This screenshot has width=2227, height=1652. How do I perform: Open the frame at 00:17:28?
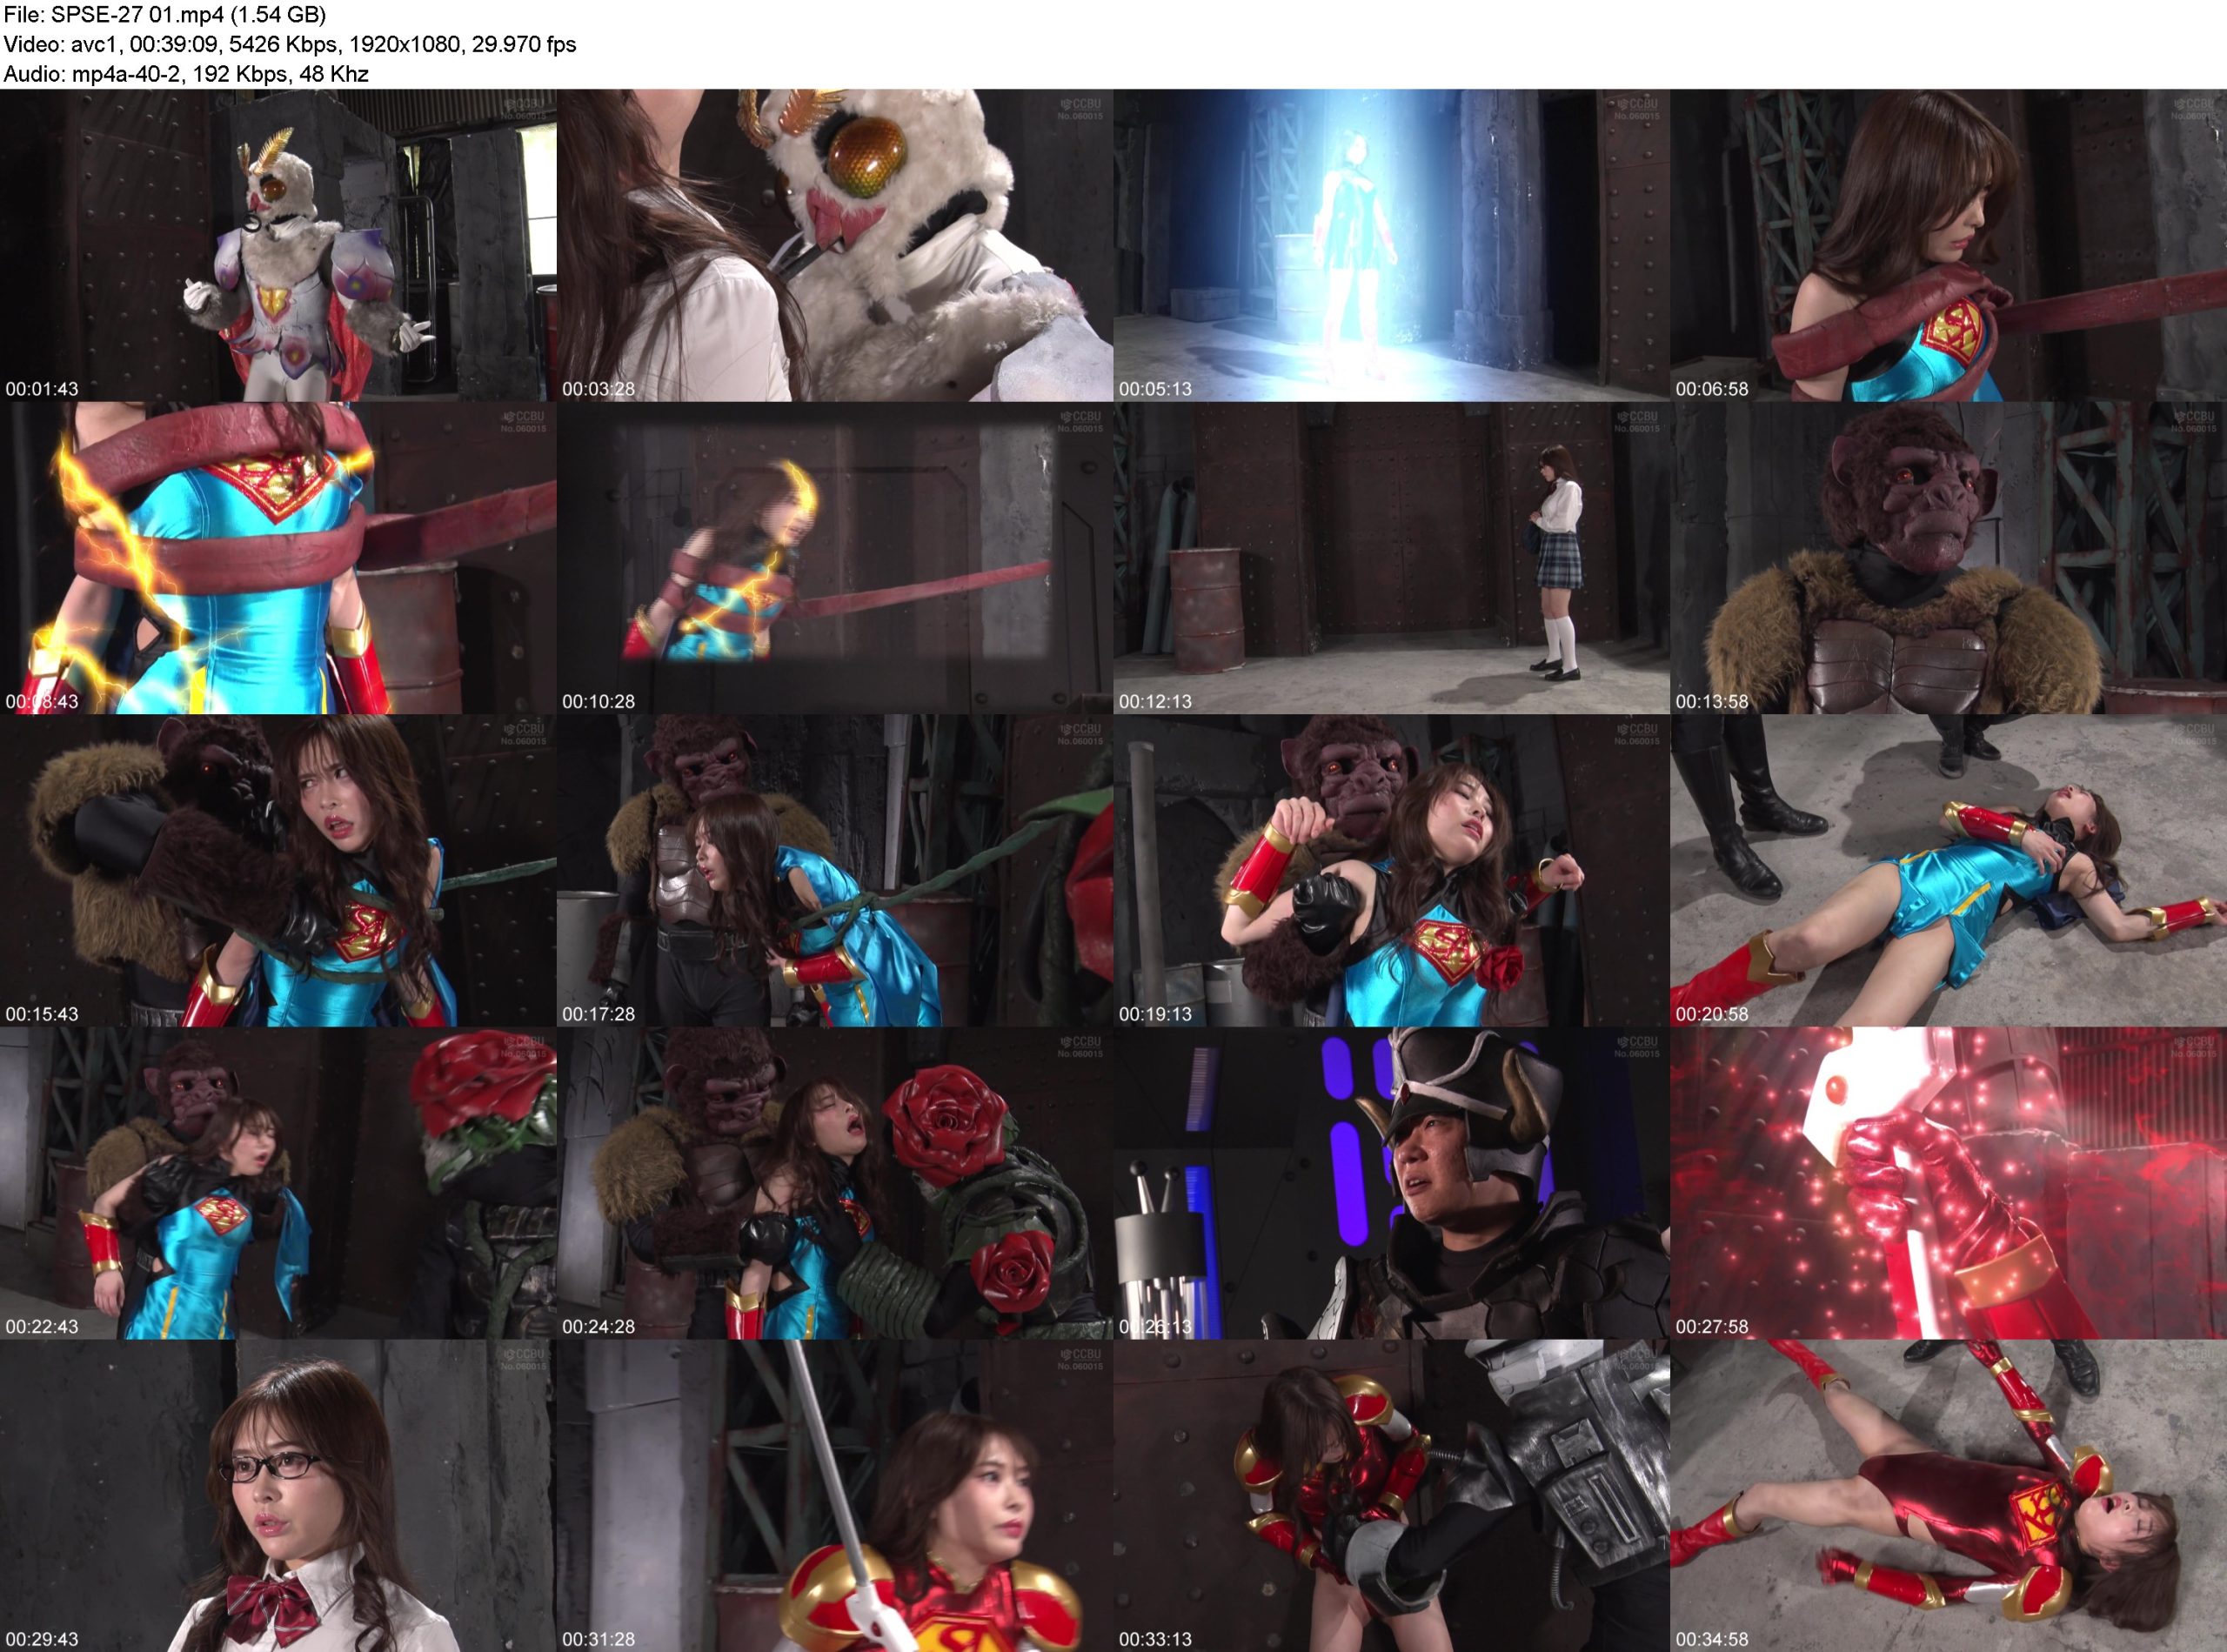tap(835, 870)
